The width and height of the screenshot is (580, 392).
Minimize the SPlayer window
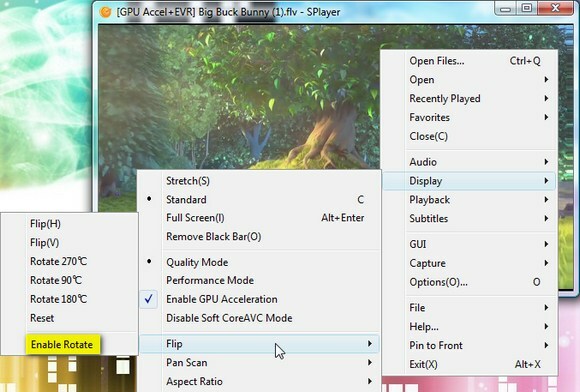(506, 9)
